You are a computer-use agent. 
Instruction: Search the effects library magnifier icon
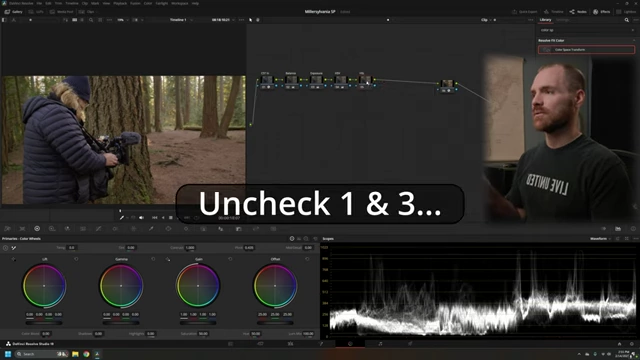pyautogui.click(x=627, y=20)
